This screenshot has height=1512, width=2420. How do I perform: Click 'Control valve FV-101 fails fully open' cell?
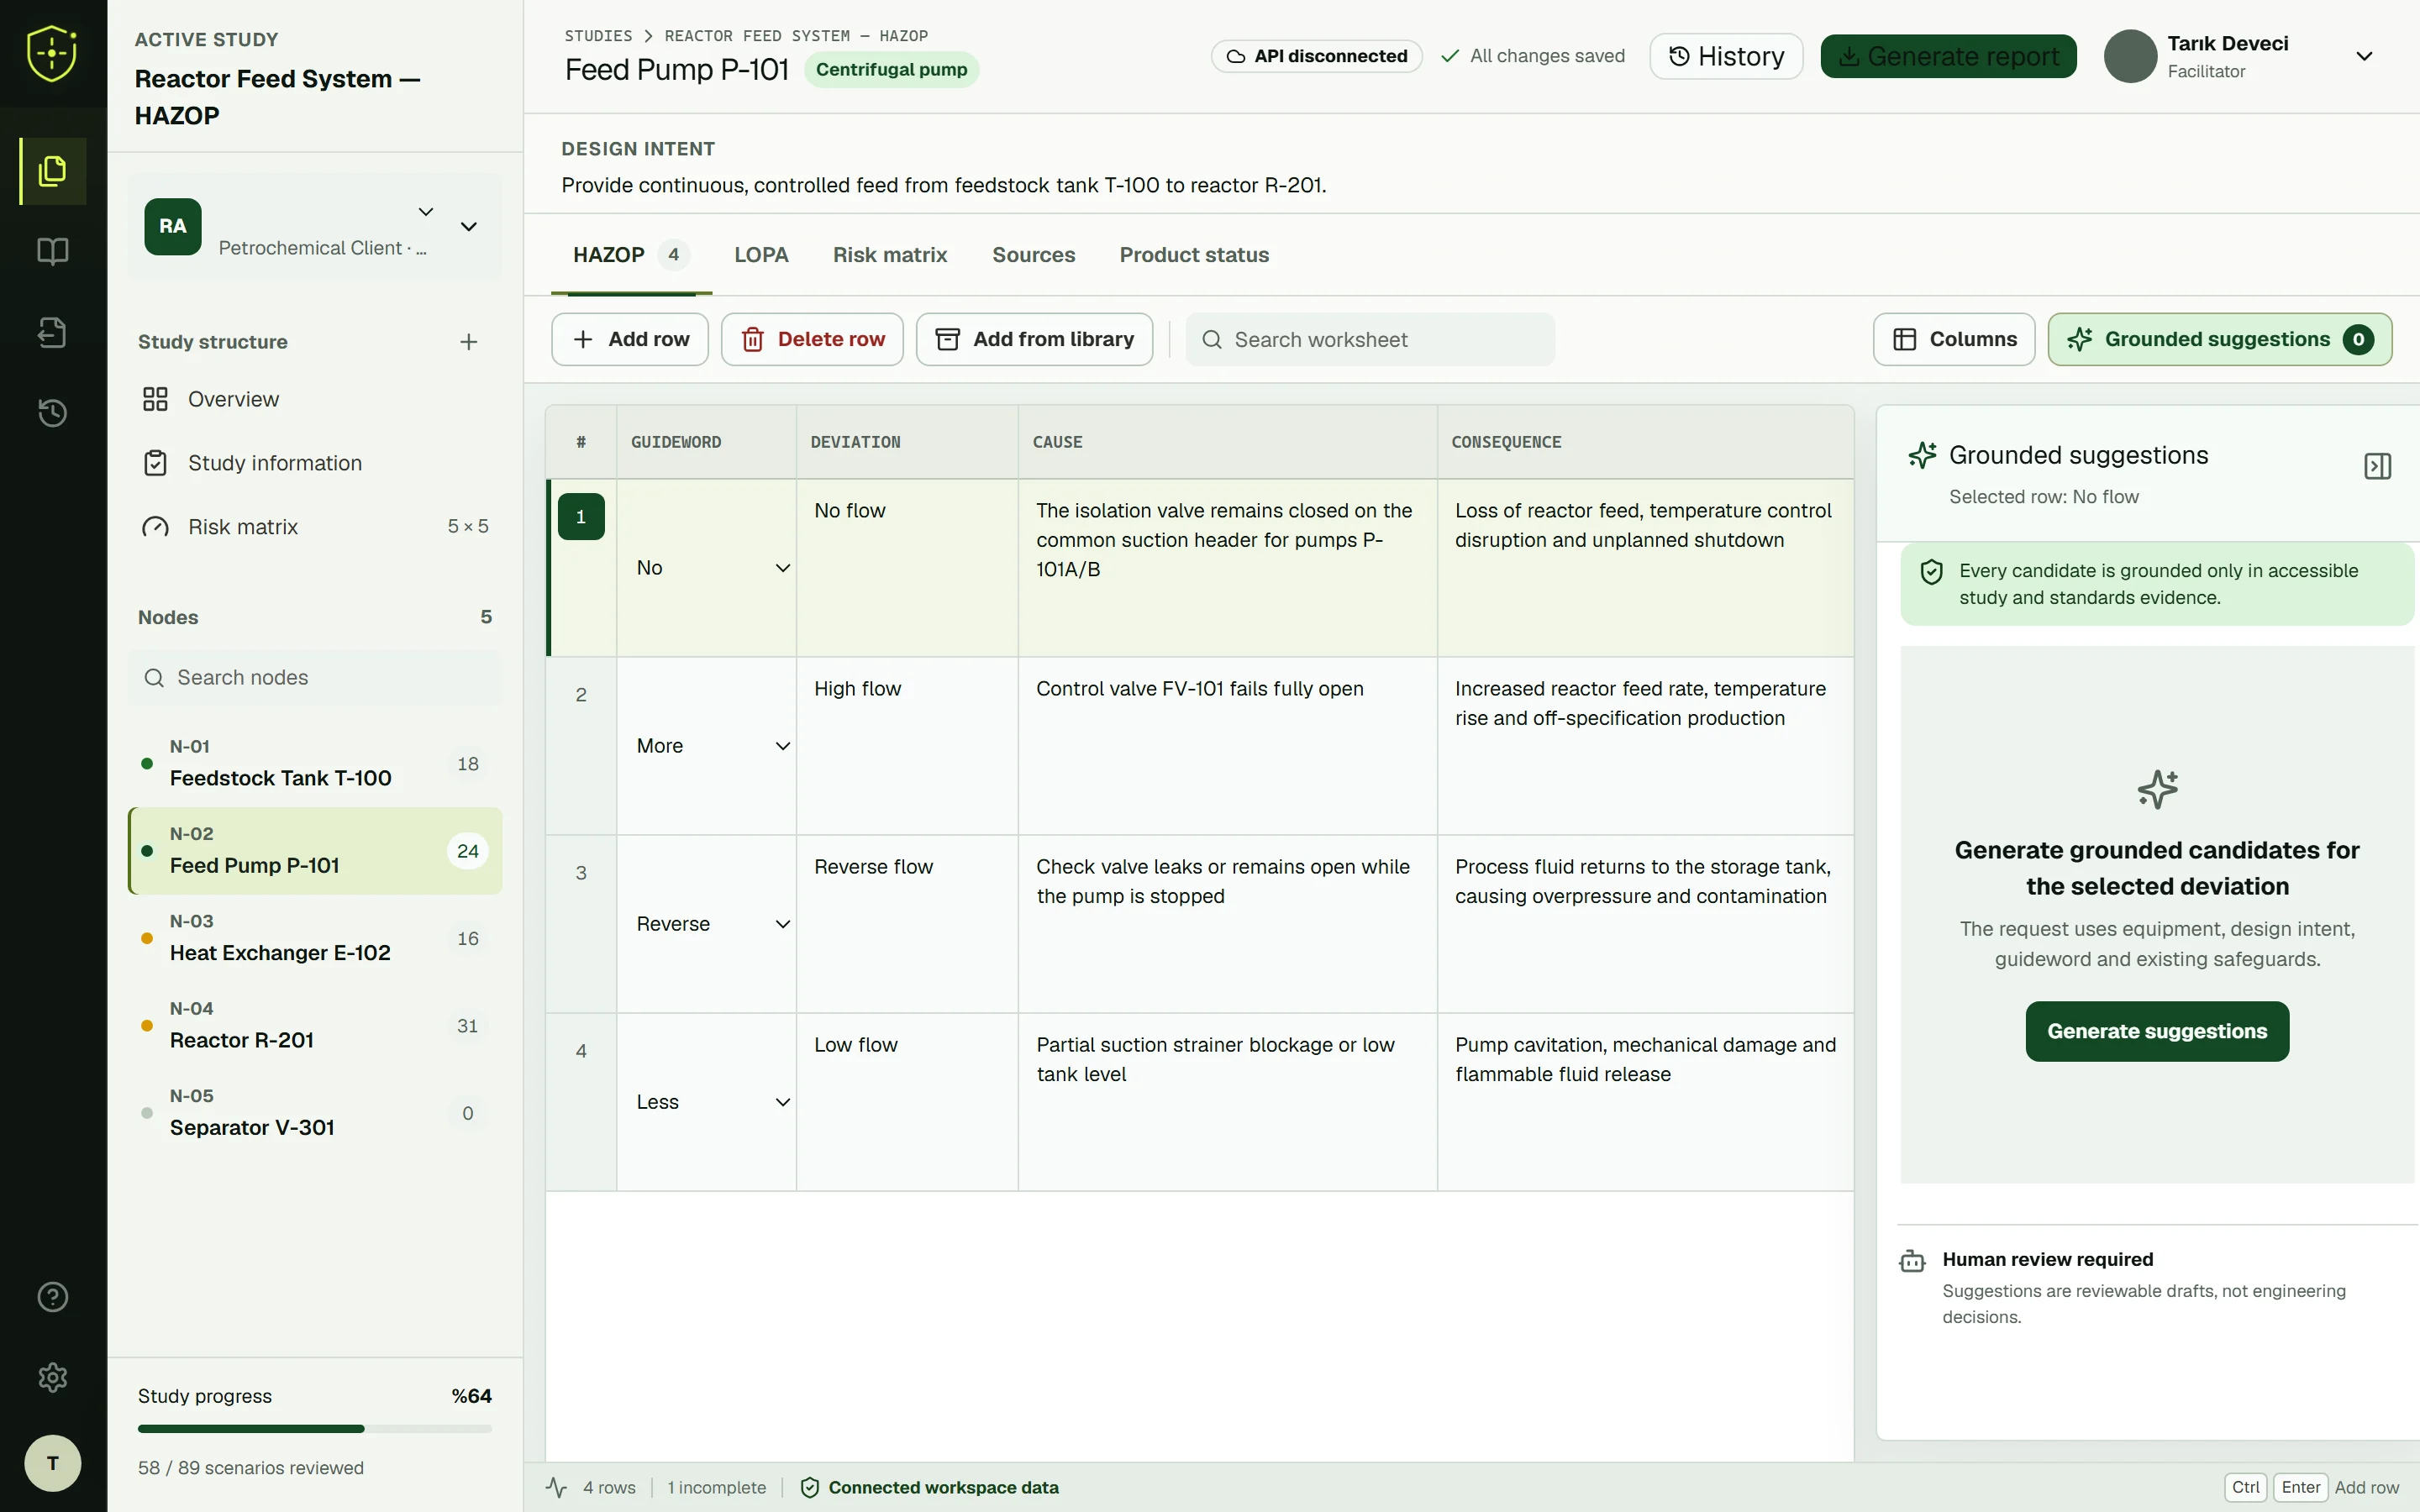pyautogui.click(x=1227, y=746)
